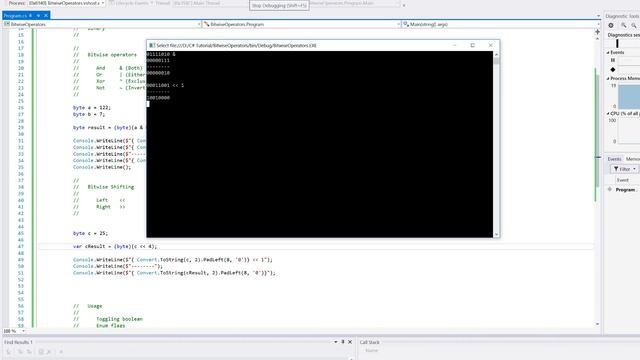
Task: Pin the Find Results 1 panel
Action: point(343,342)
